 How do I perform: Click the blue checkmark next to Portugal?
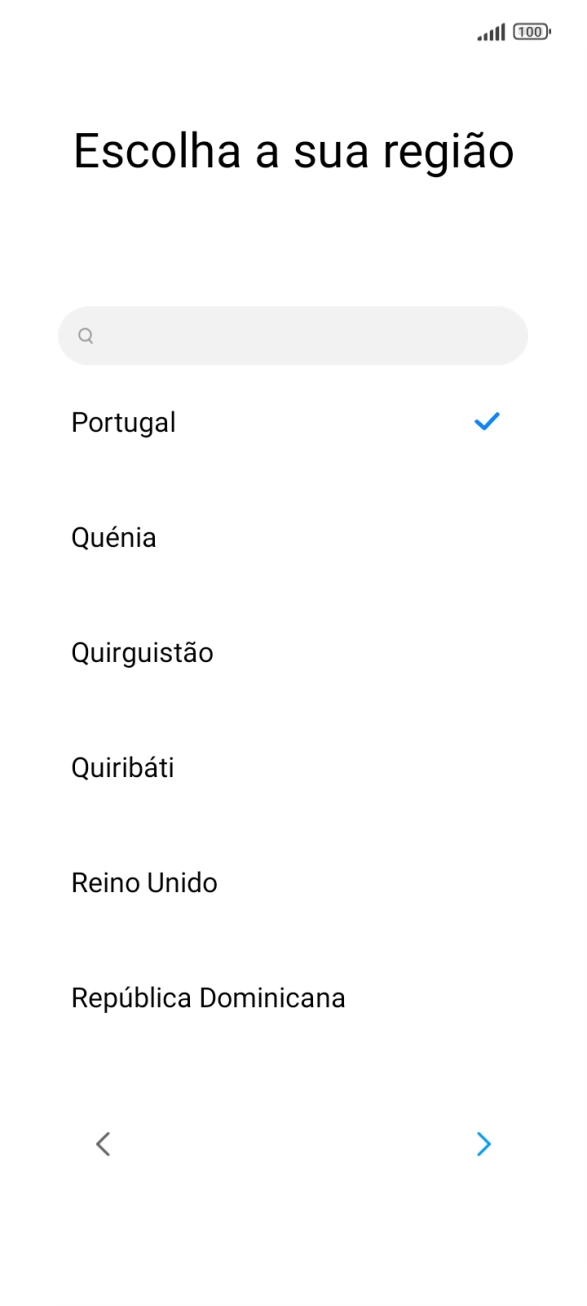point(486,421)
